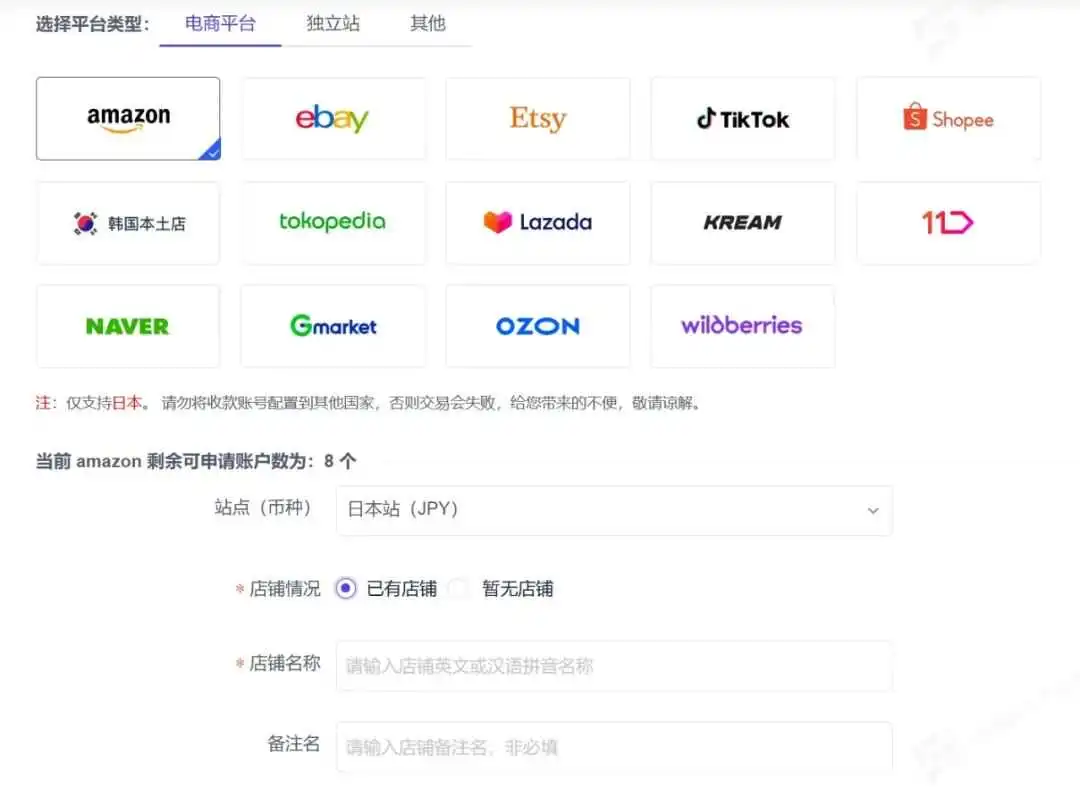Image resolution: width=1080 pixels, height=797 pixels.
Task: Pick the 11street platform card
Action: point(948,222)
